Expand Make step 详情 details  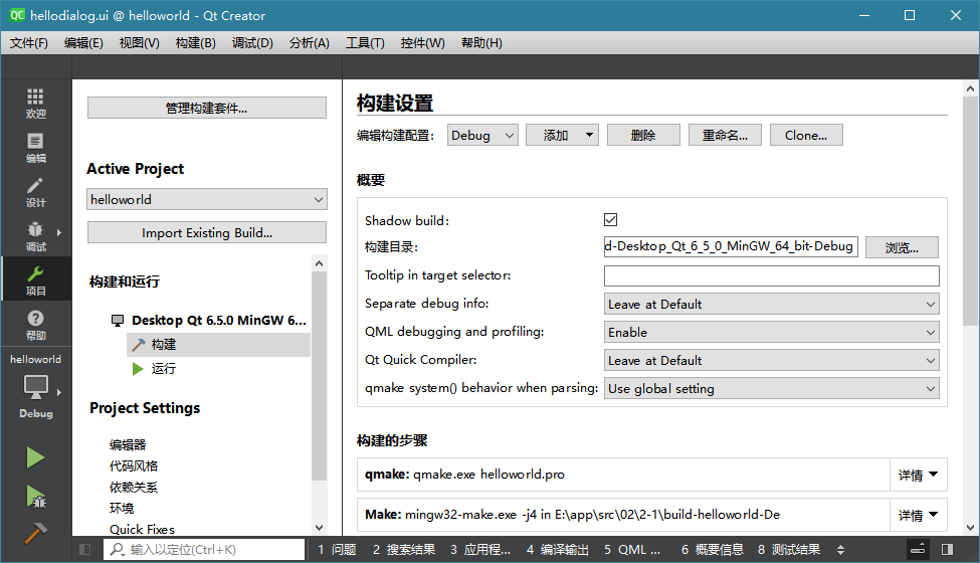coord(918,515)
